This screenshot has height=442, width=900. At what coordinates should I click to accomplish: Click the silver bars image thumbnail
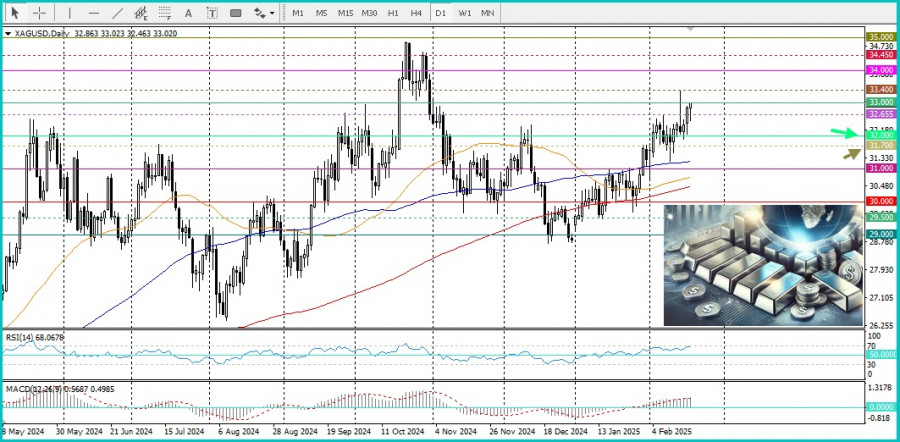(763, 266)
